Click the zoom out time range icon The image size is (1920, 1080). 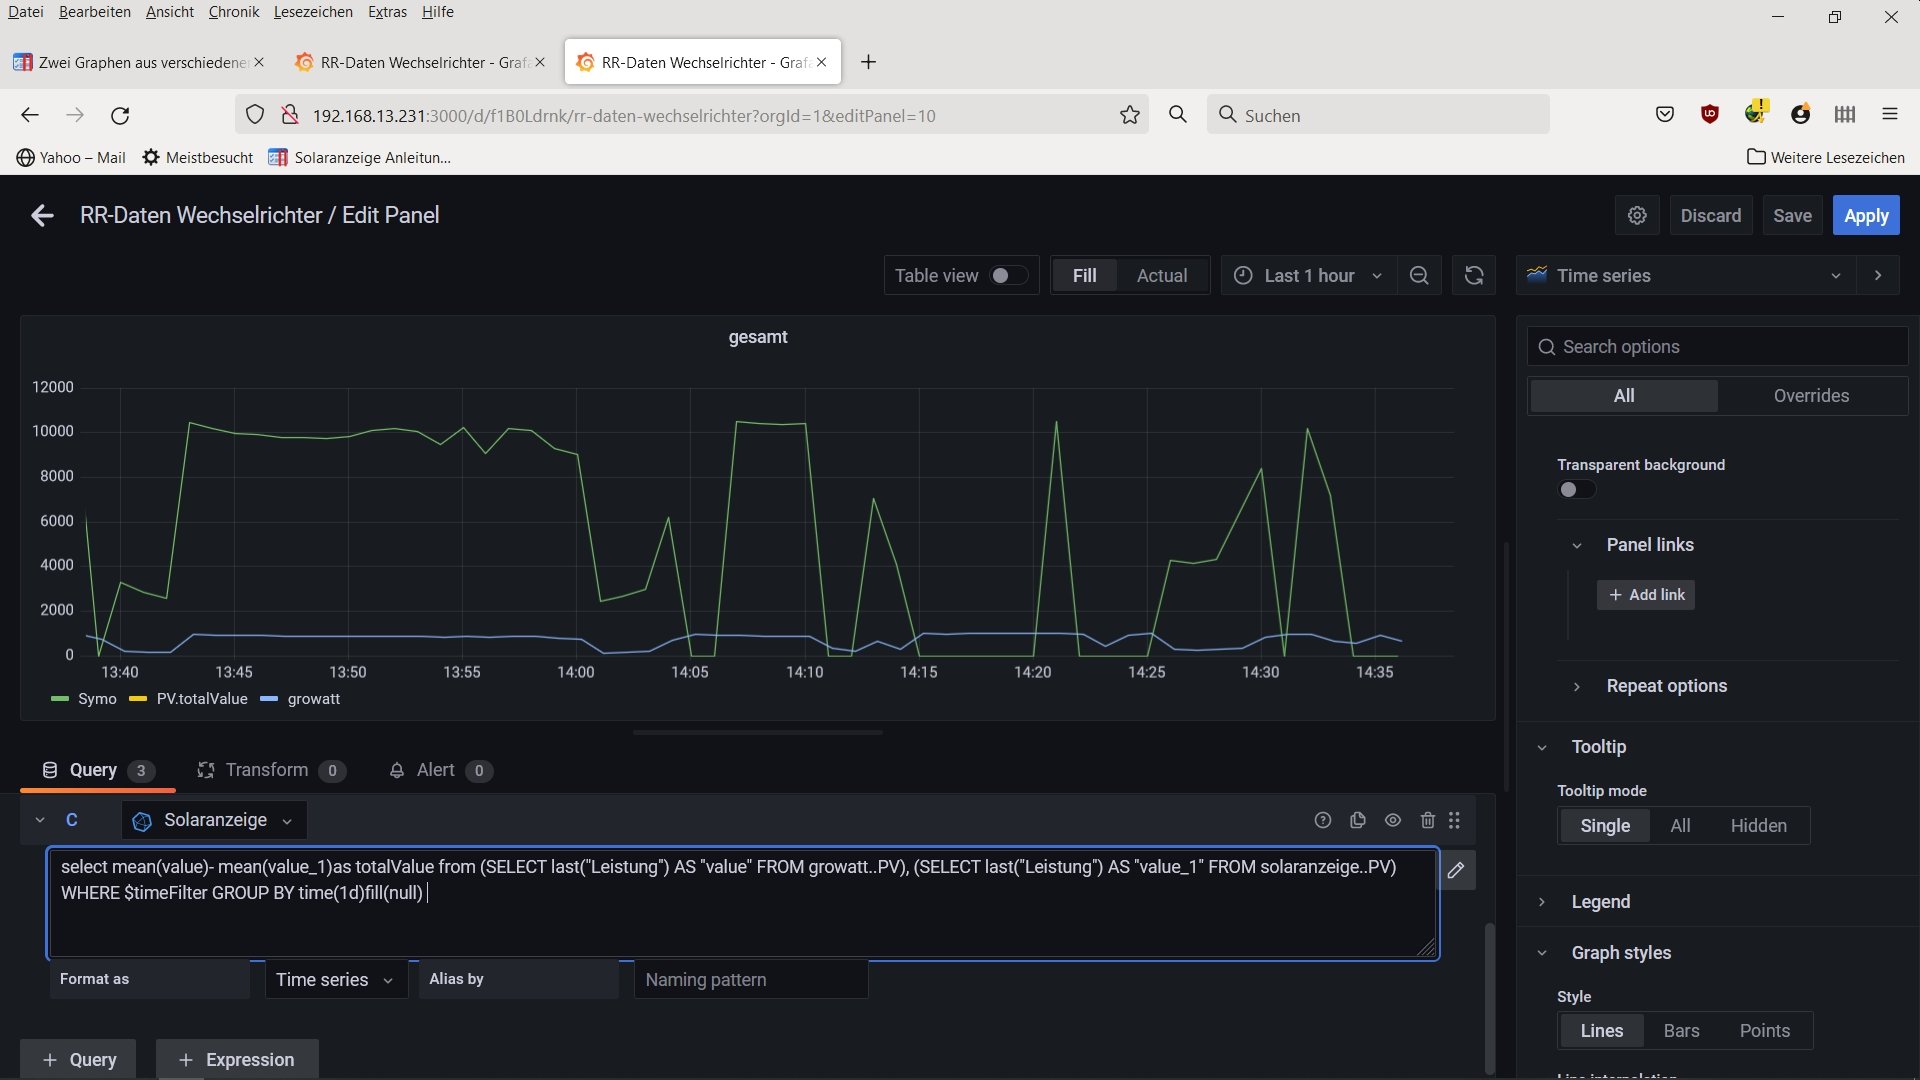pyautogui.click(x=1418, y=275)
